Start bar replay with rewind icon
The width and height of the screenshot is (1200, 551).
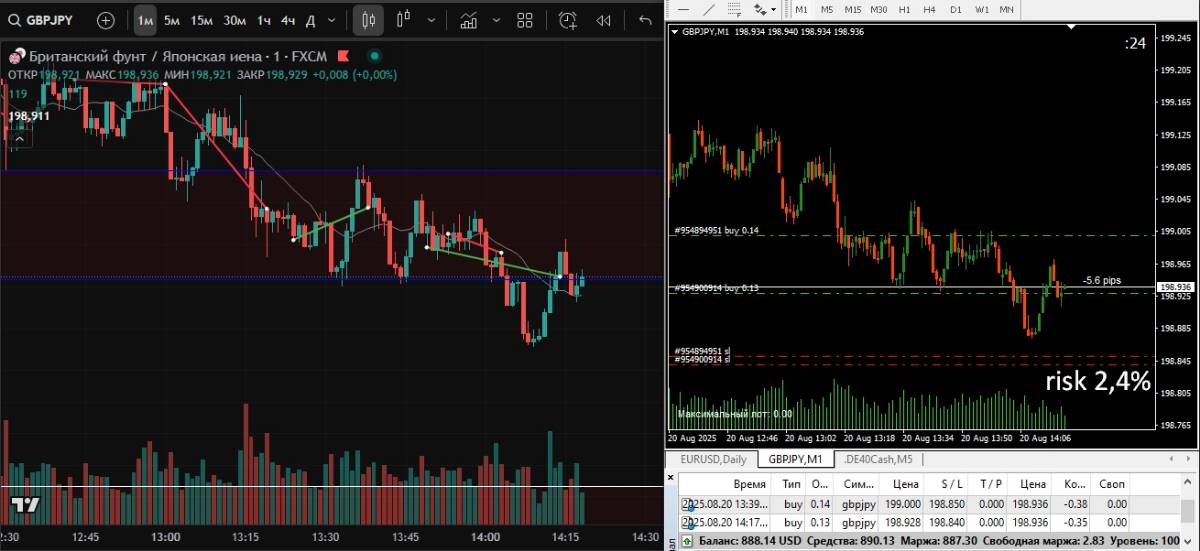click(603, 20)
